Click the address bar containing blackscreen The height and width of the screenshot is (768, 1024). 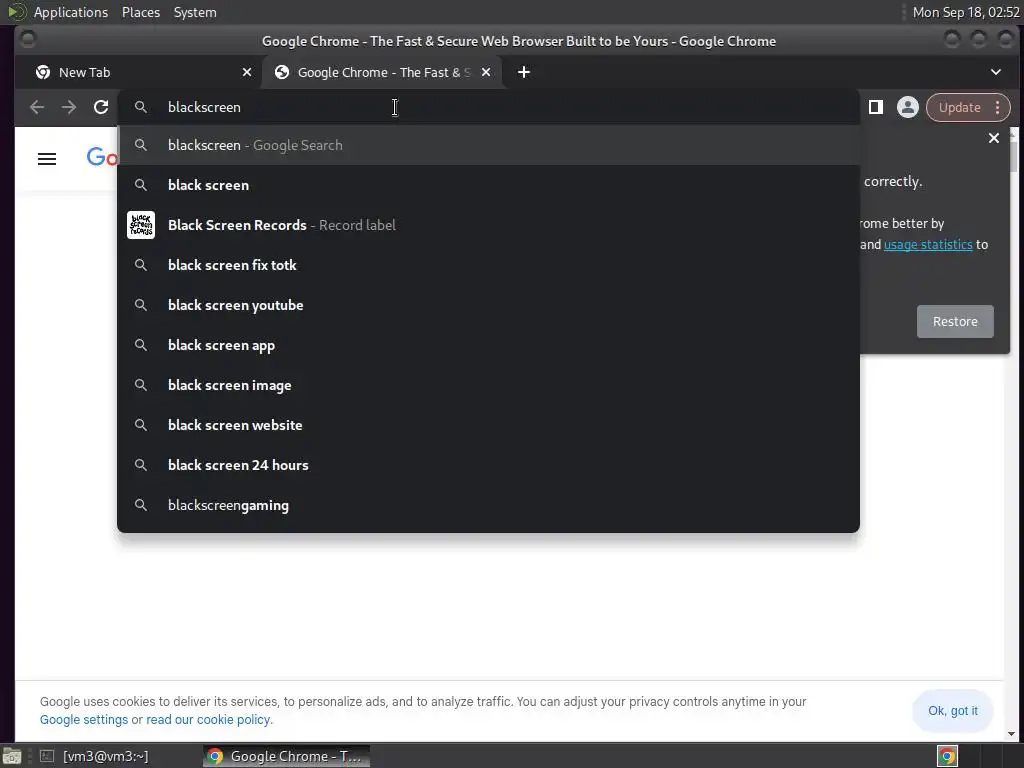click(x=488, y=107)
